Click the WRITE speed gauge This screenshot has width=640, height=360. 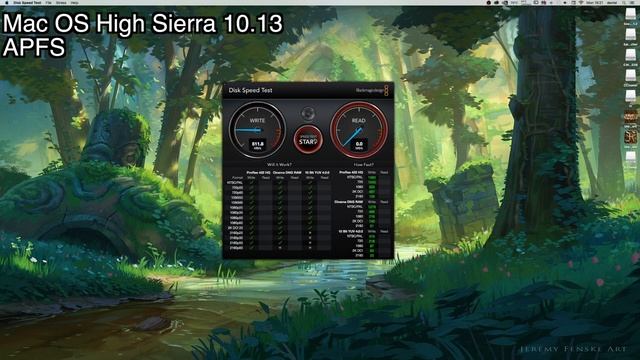pyautogui.click(x=257, y=130)
